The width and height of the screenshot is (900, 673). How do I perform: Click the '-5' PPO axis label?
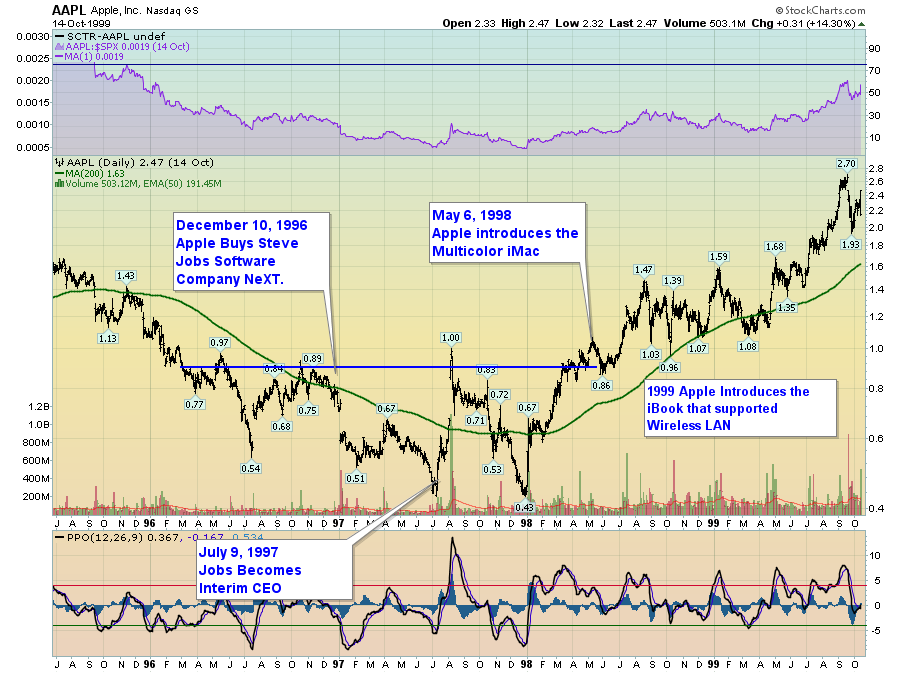click(875, 631)
